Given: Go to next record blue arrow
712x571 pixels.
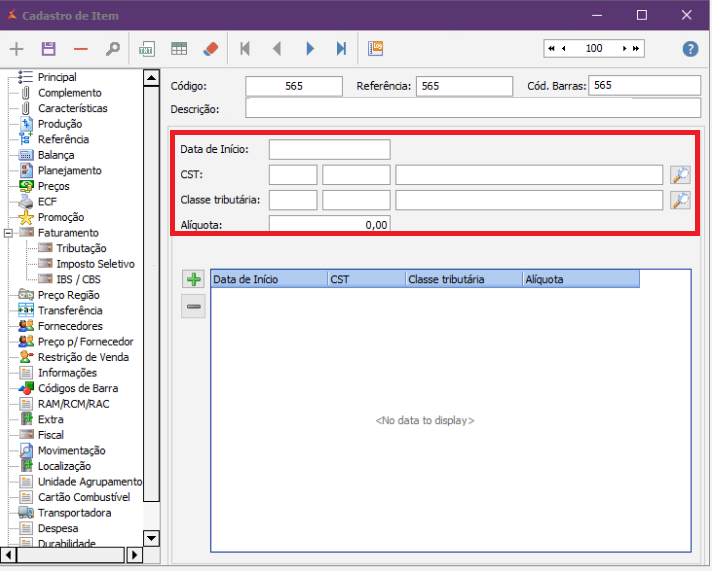Looking at the screenshot, I should coord(310,49).
